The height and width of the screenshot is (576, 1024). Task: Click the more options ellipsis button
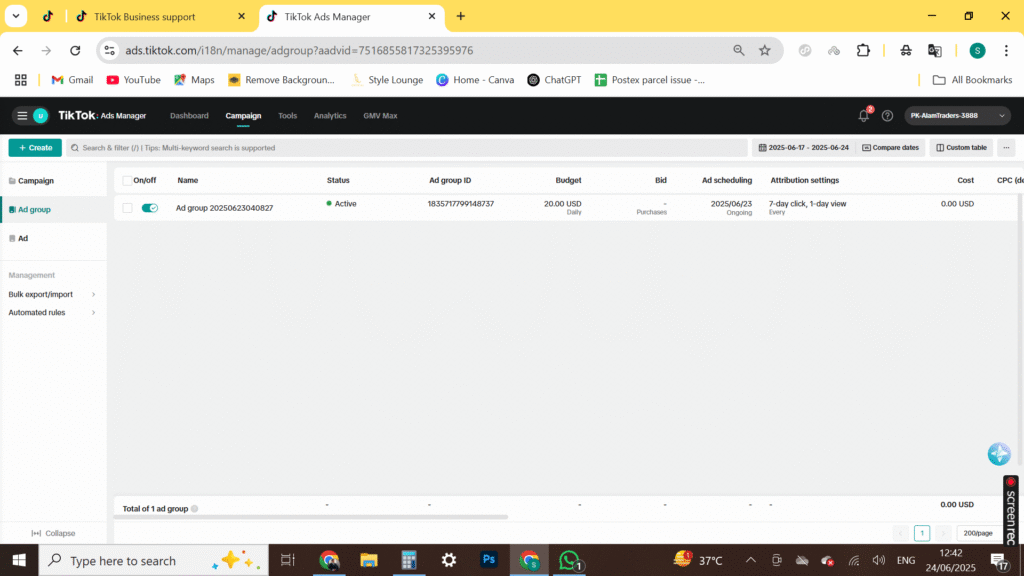coord(1006,148)
